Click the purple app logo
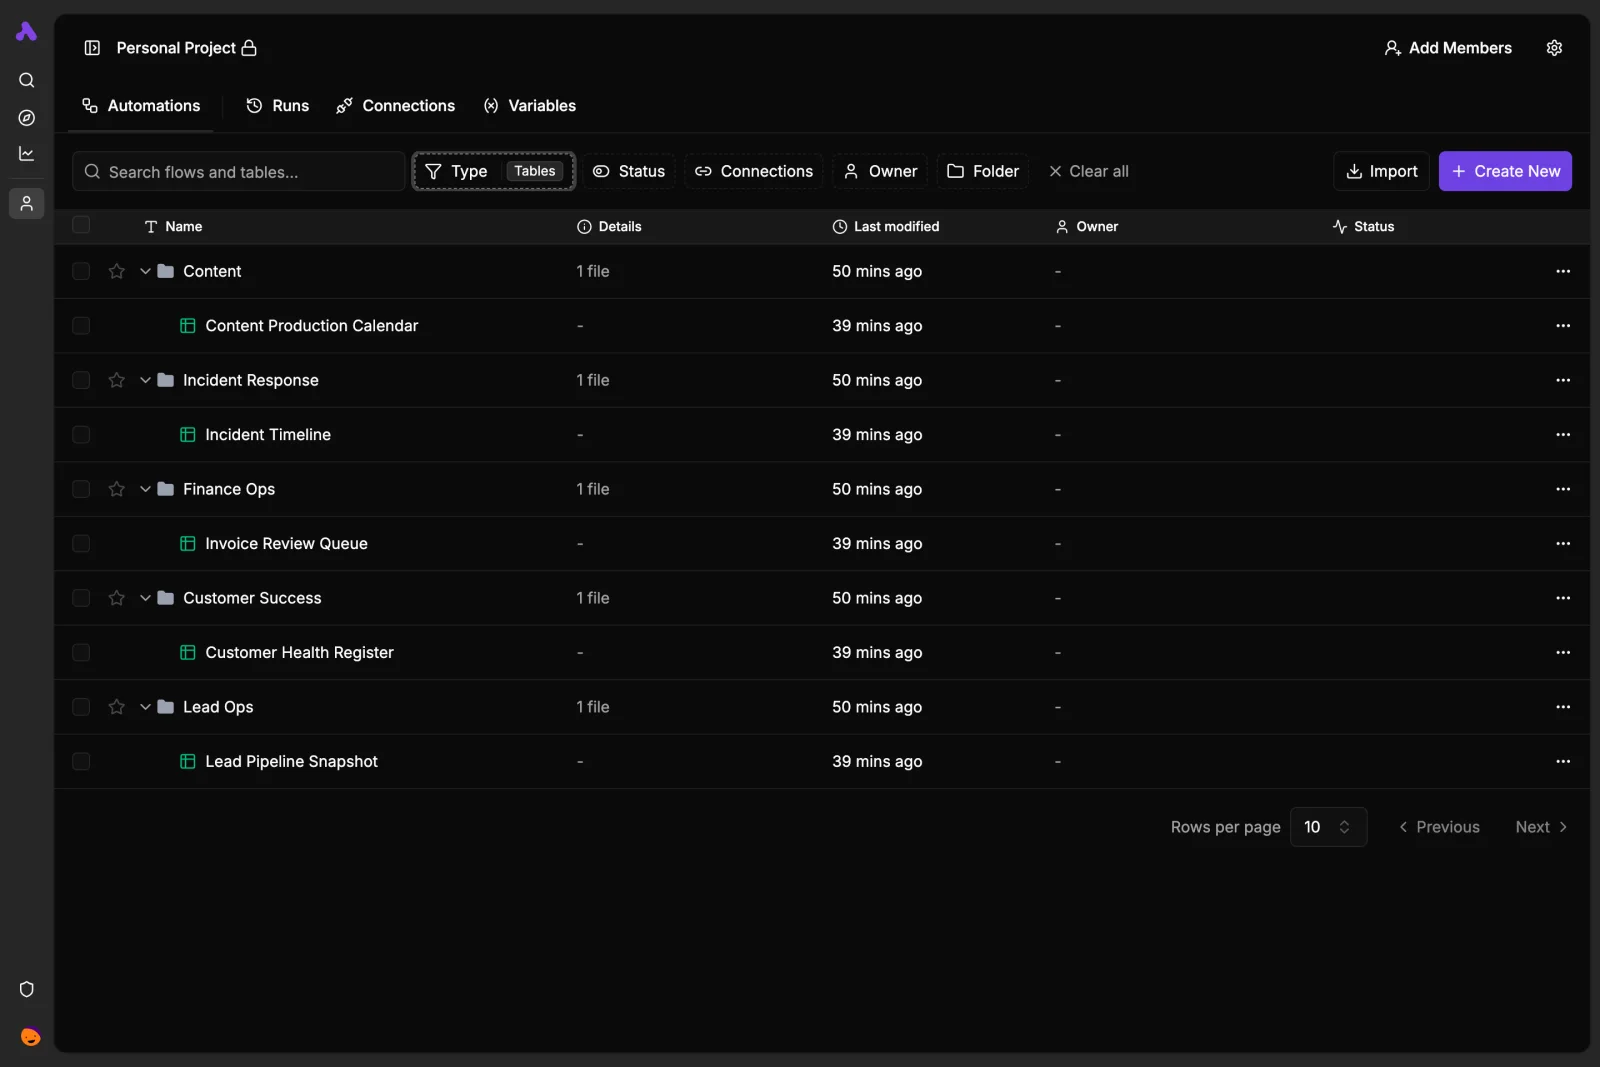Image resolution: width=1600 pixels, height=1067 pixels. pos(27,32)
